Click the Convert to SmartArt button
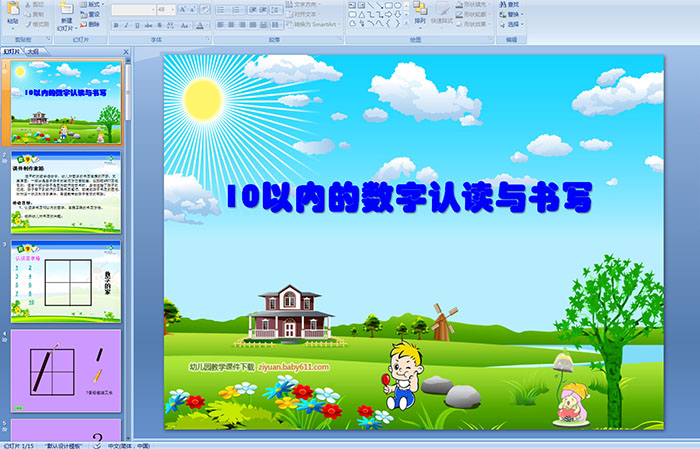 (x=312, y=24)
